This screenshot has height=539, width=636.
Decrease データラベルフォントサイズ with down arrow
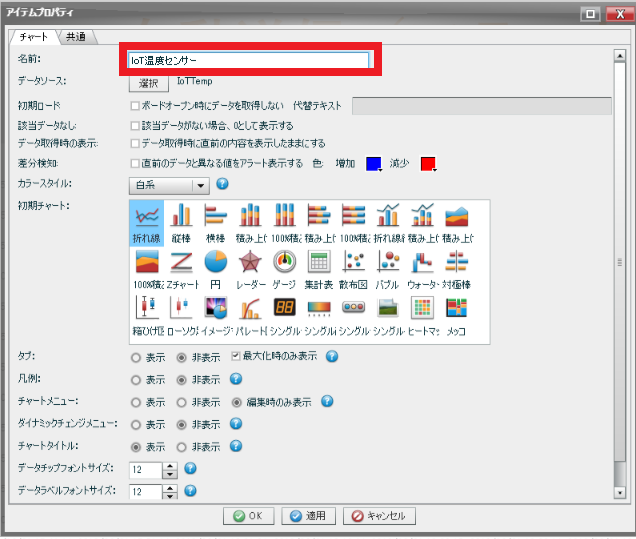coord(170,496)
